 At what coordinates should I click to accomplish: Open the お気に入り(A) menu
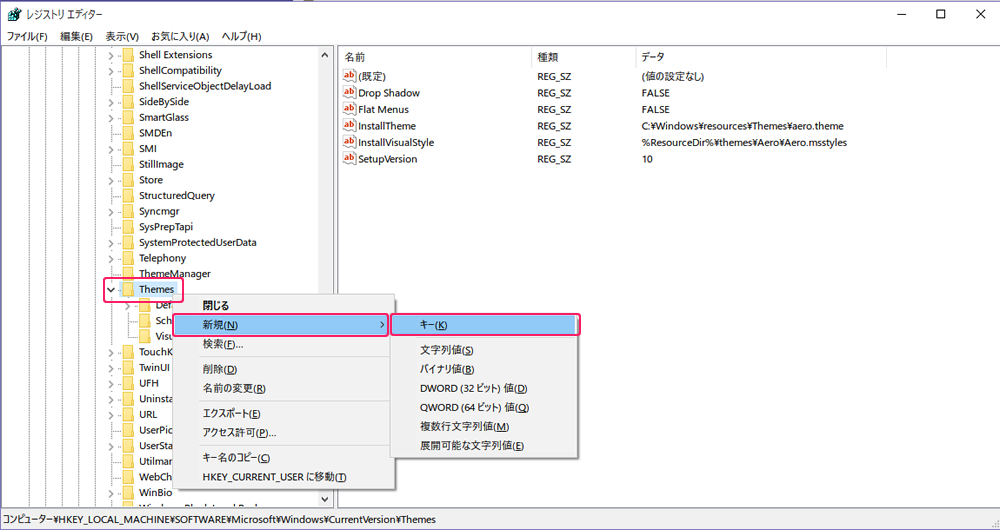point(180,36)
